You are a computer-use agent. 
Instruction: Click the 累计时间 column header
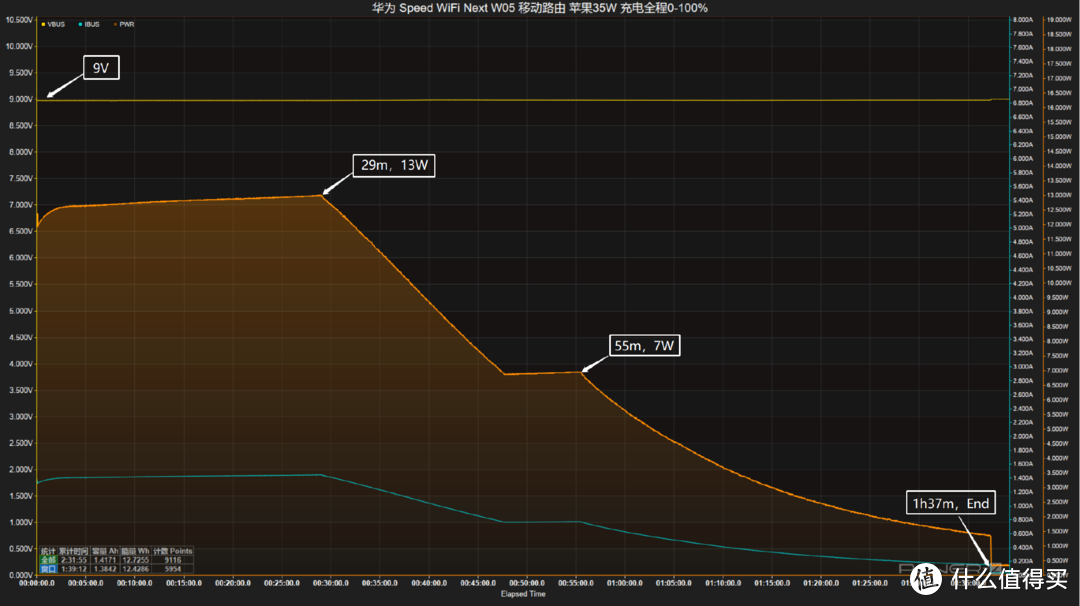point(74,551)
